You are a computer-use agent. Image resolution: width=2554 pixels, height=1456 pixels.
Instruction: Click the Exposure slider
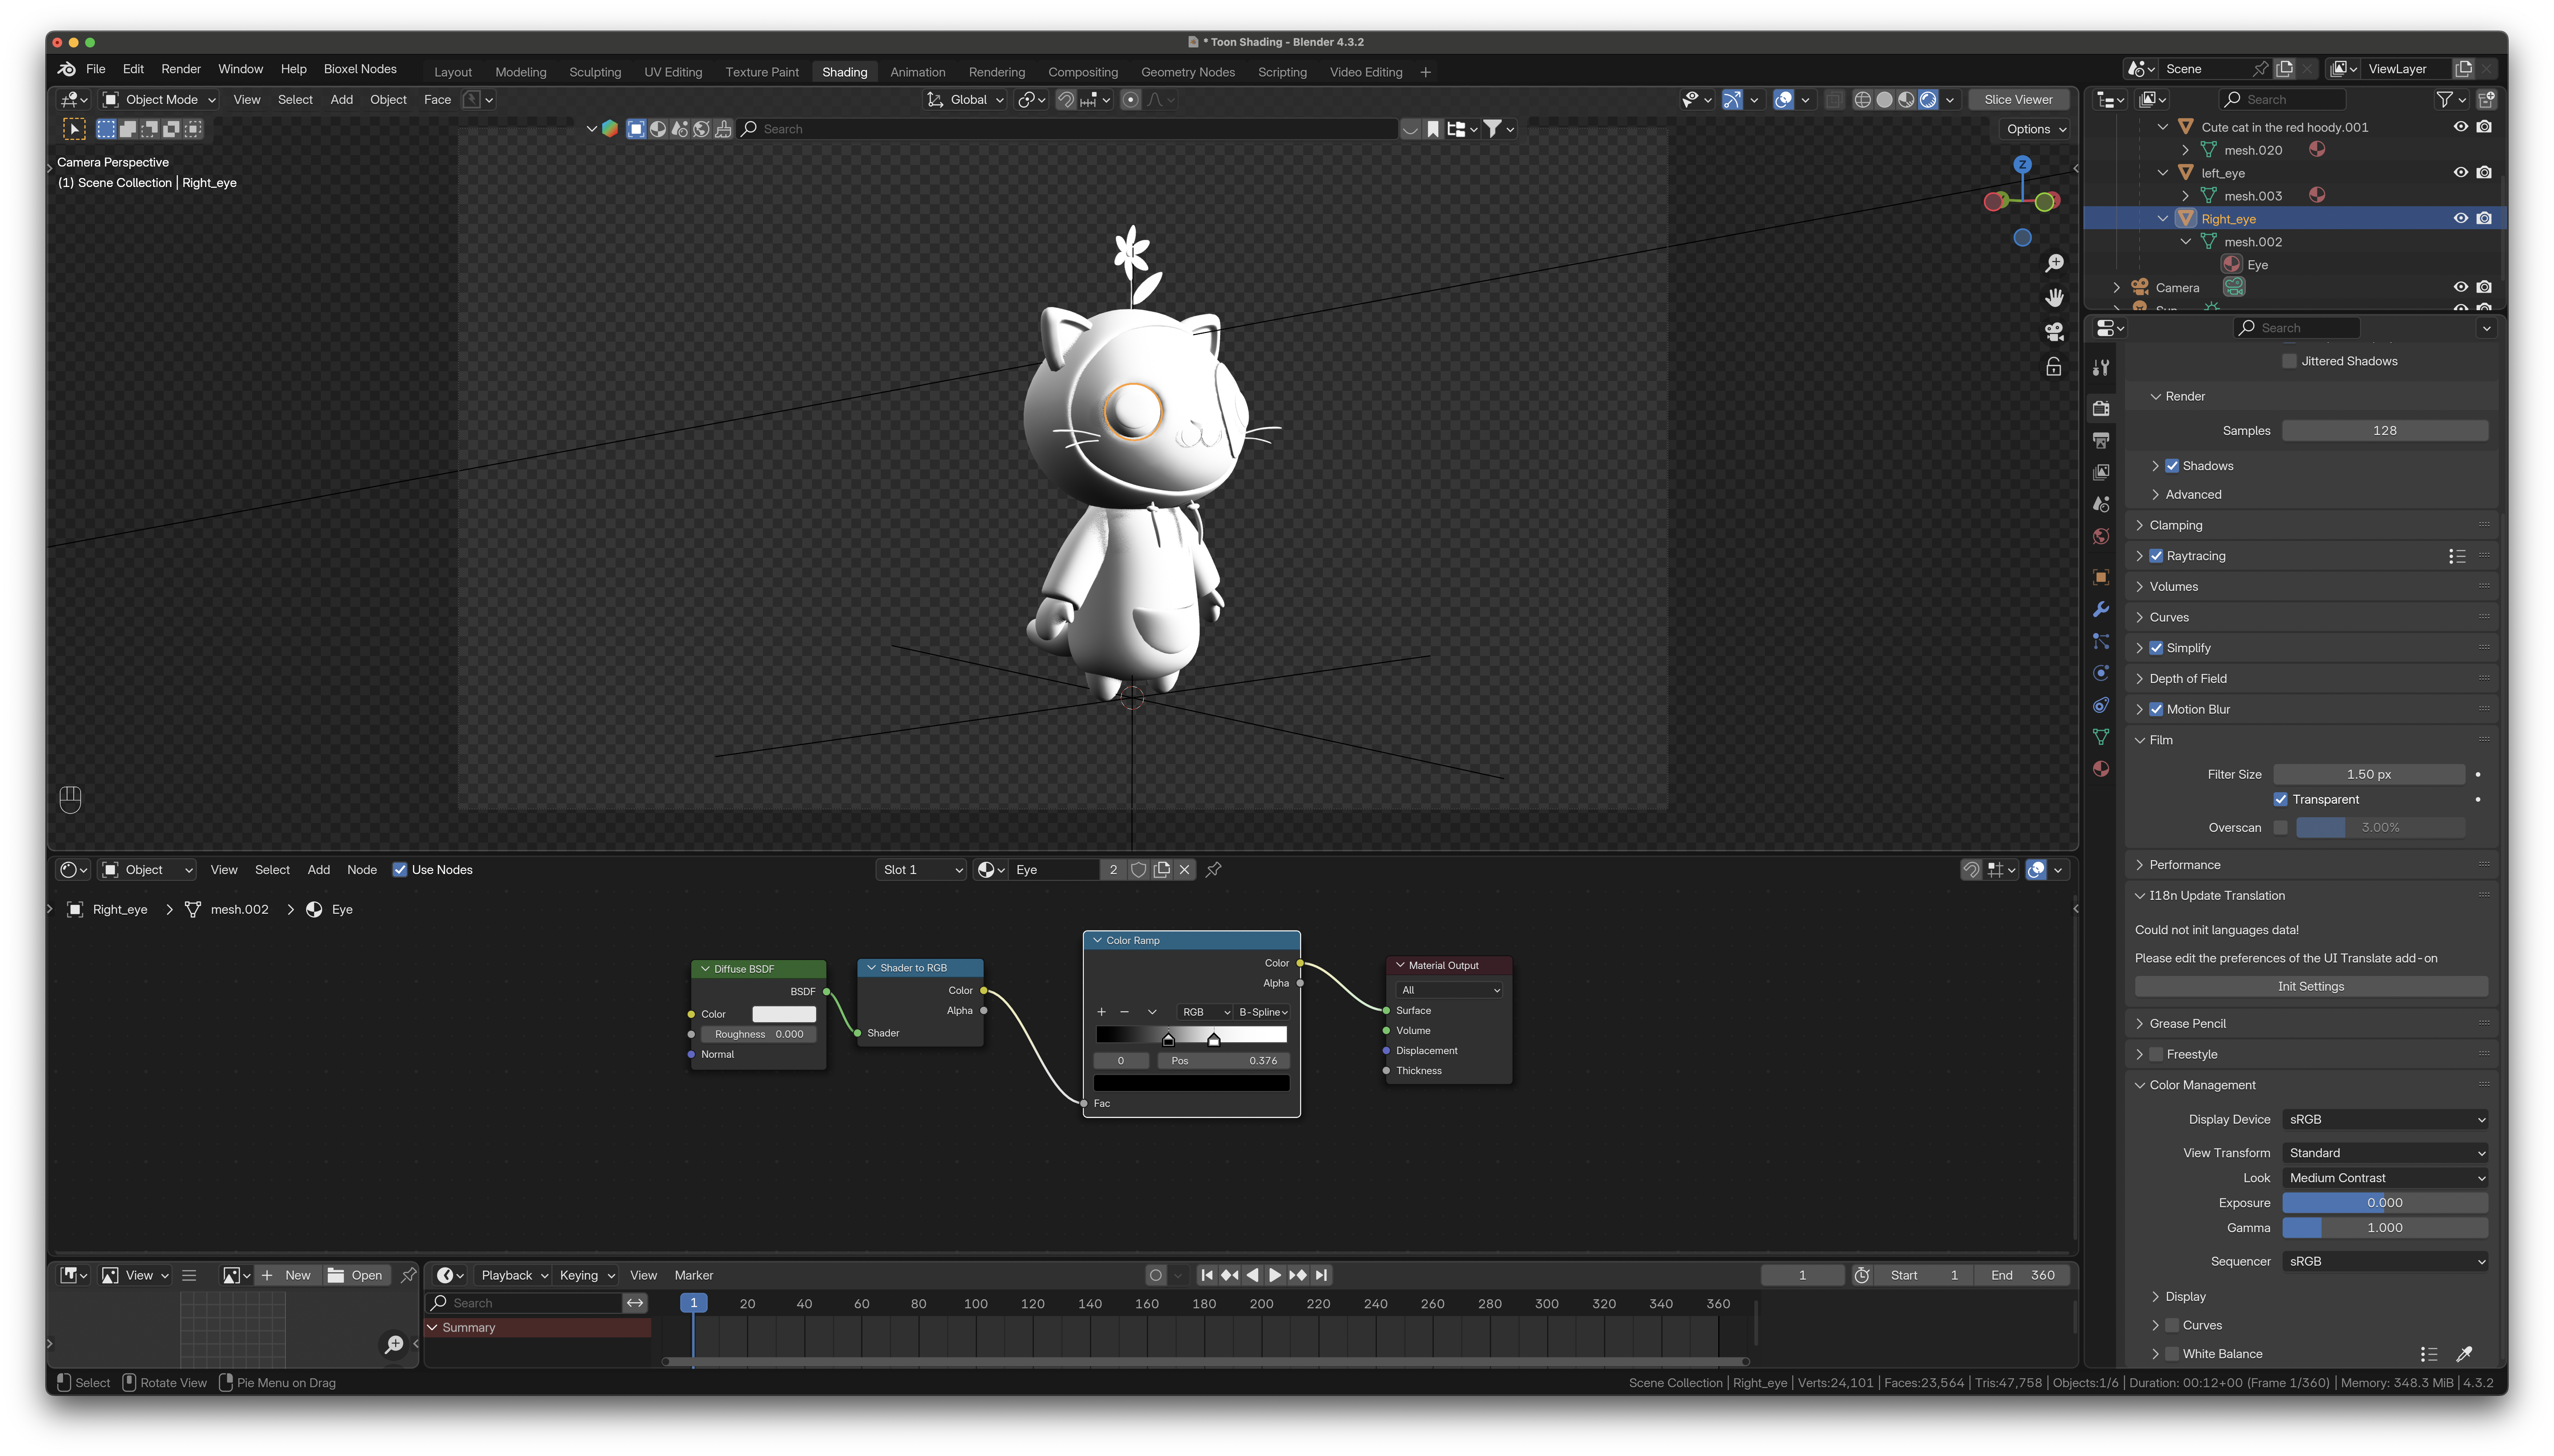(2384, 1203)
